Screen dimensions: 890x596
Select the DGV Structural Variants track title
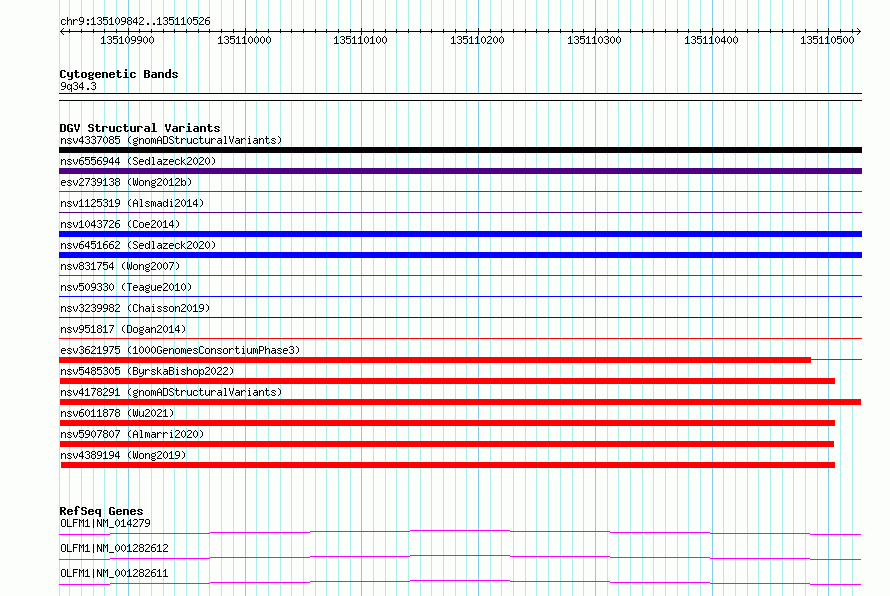[x=140, y=128]
